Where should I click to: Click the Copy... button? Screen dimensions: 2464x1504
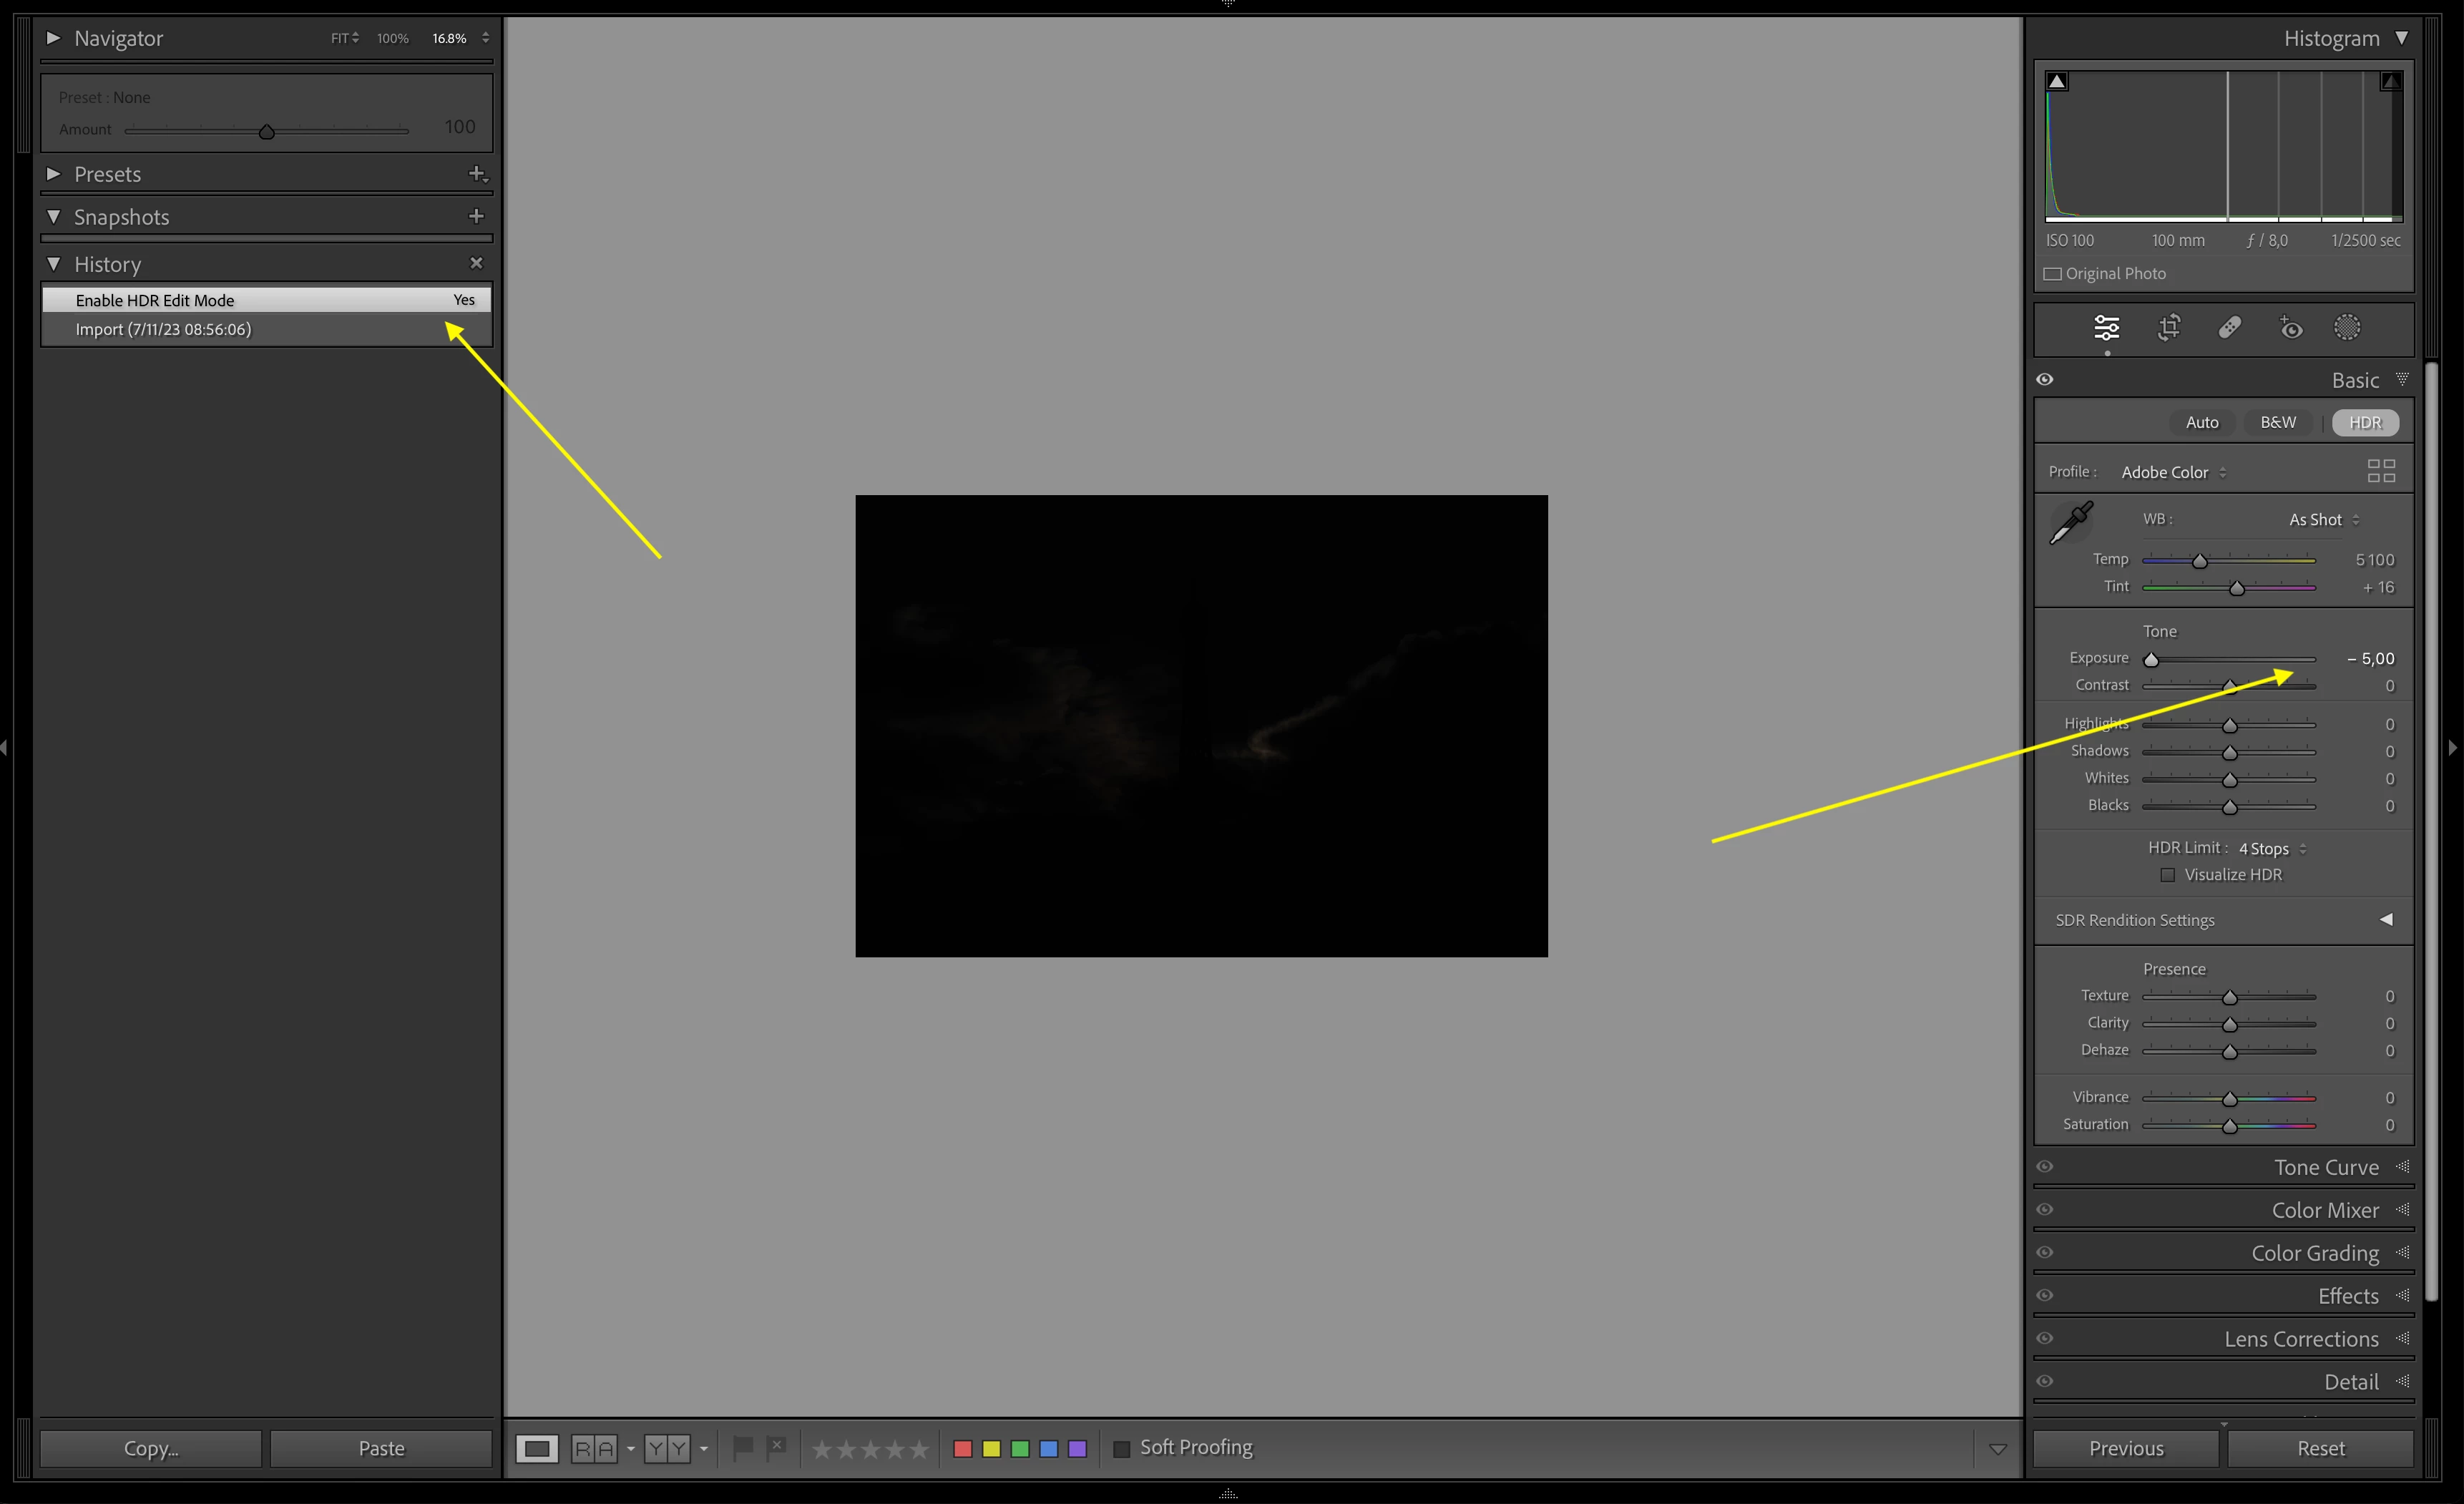pyautogui.click(x=151, y=1448)
